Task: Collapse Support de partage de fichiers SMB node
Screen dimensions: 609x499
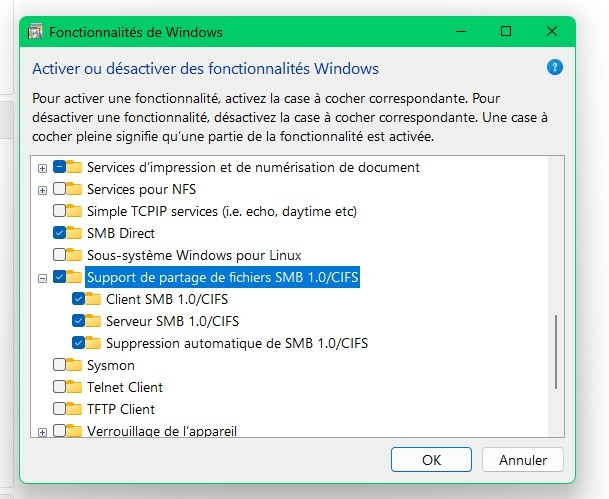Action: pyautogui.click(x=42, y=278)
